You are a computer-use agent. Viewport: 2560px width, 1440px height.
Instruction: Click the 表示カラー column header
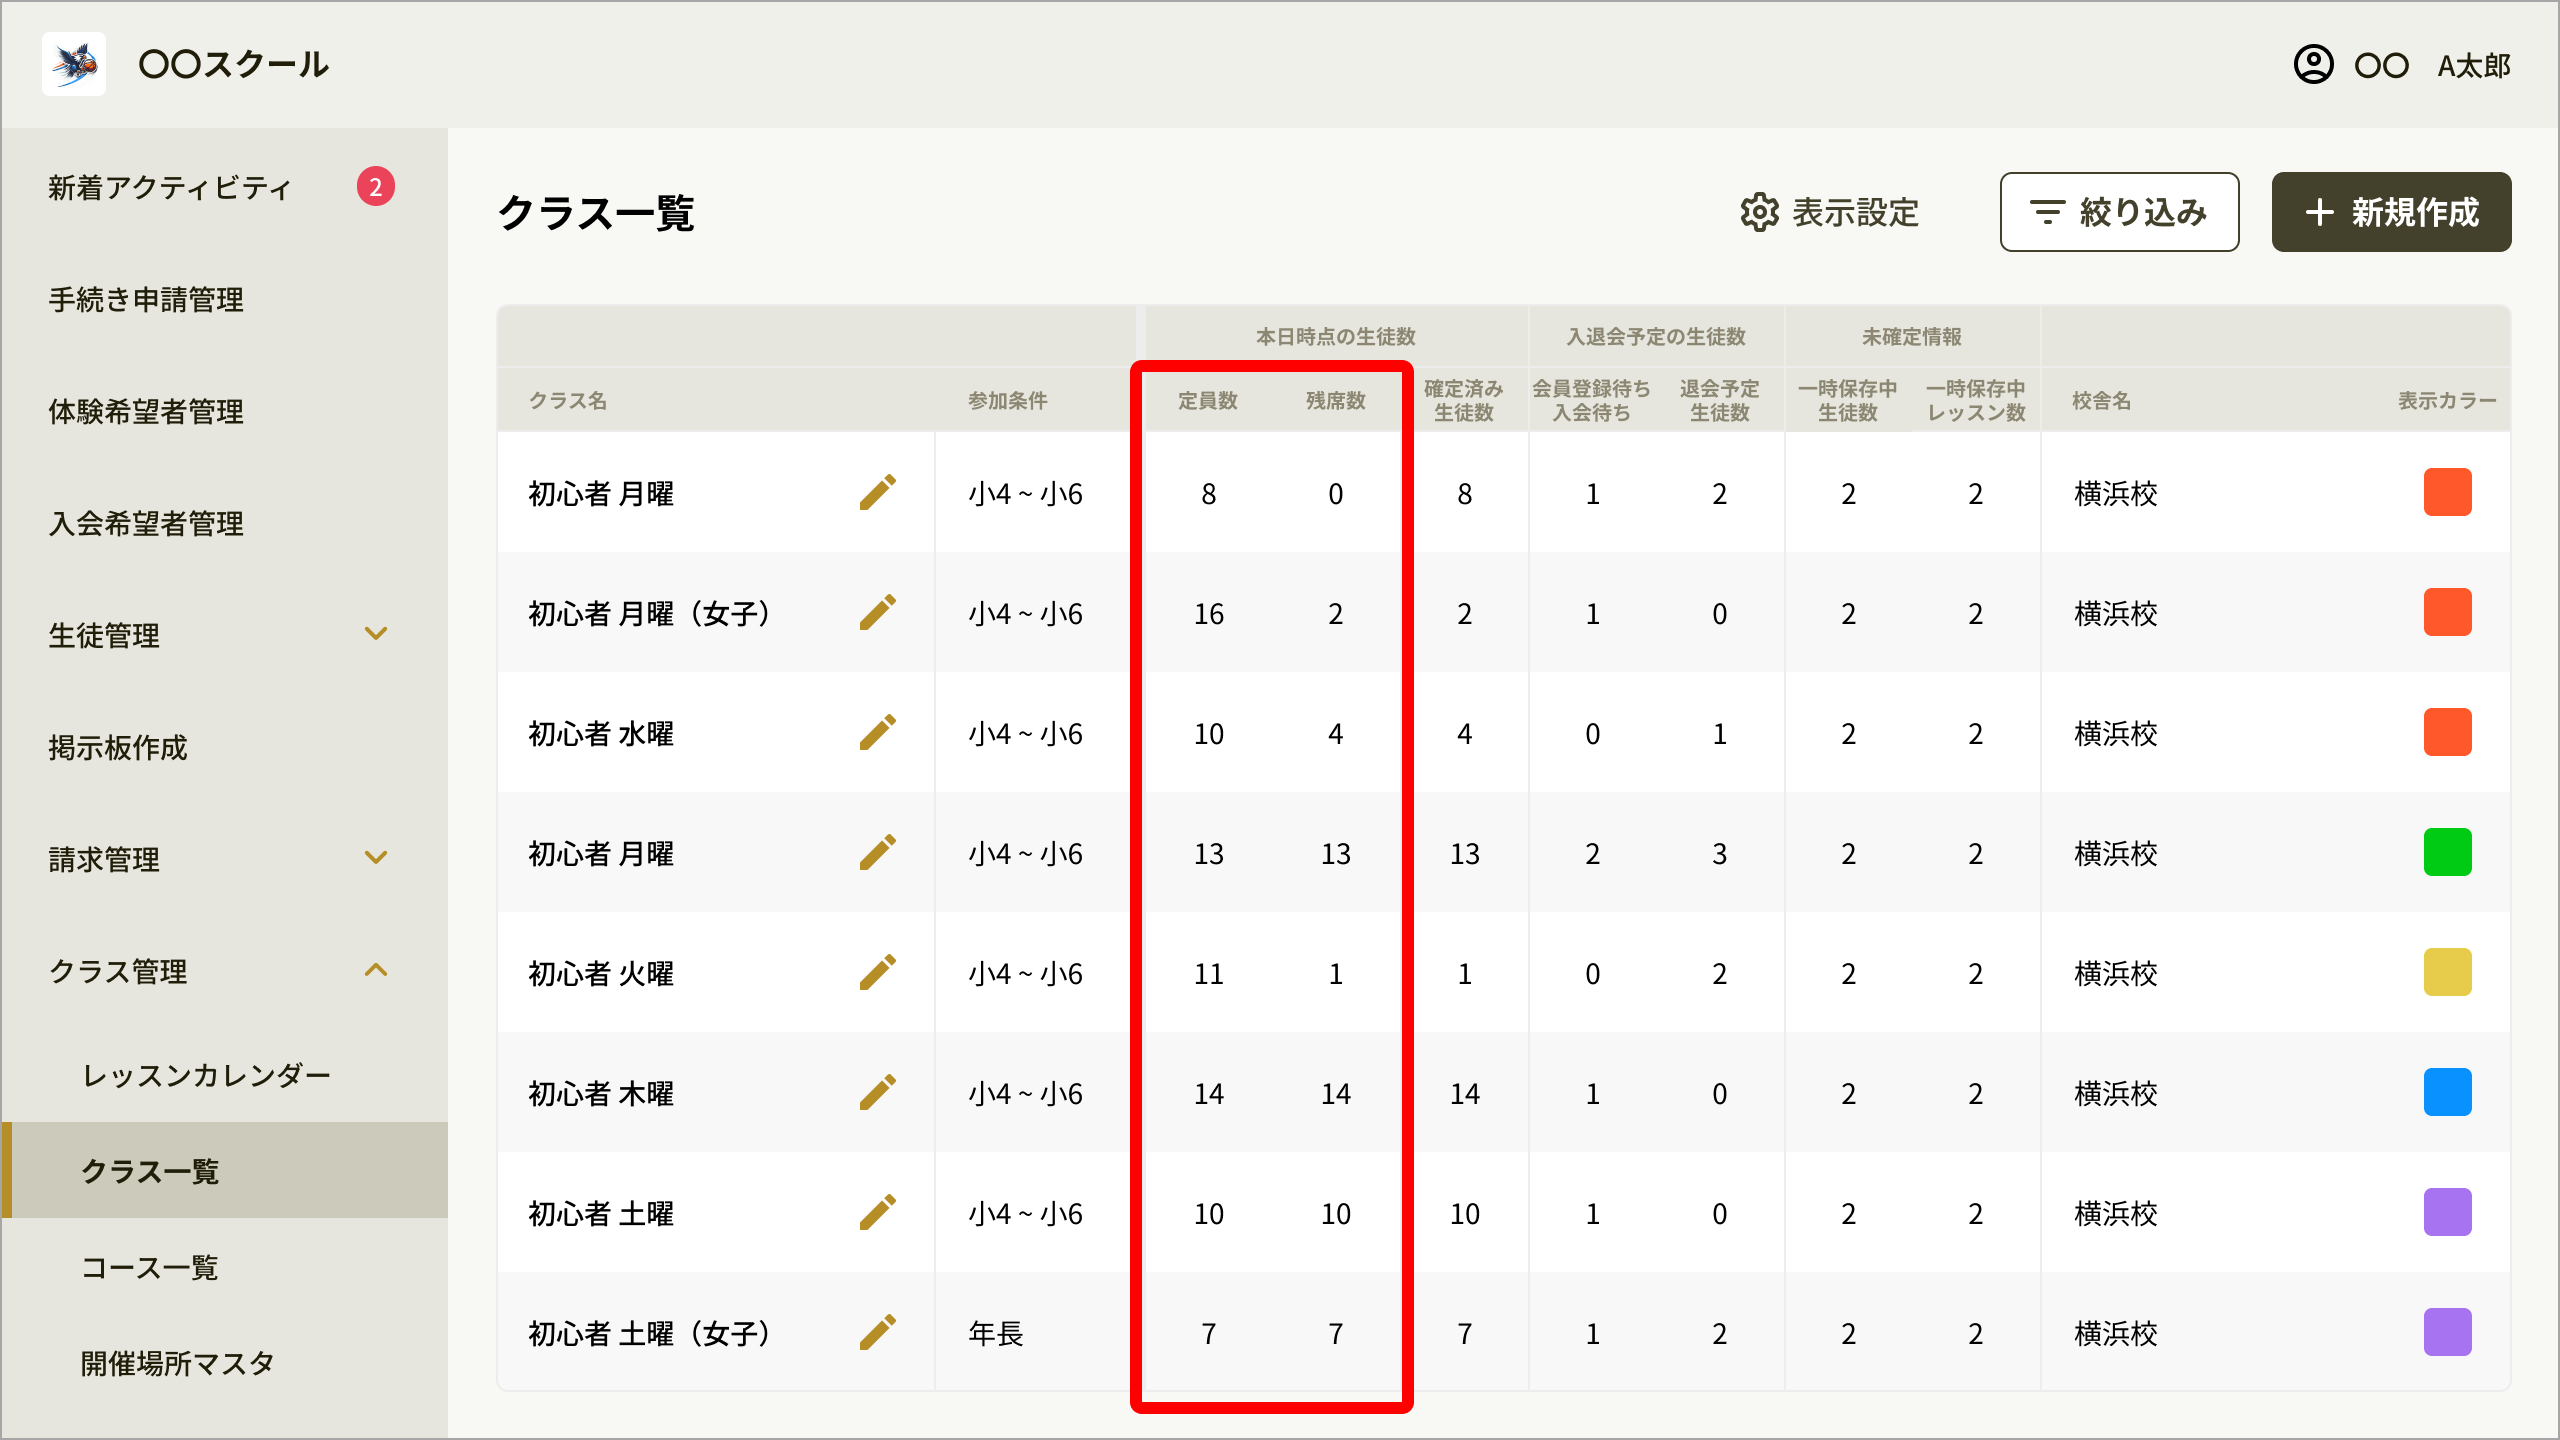point(2447,400)
